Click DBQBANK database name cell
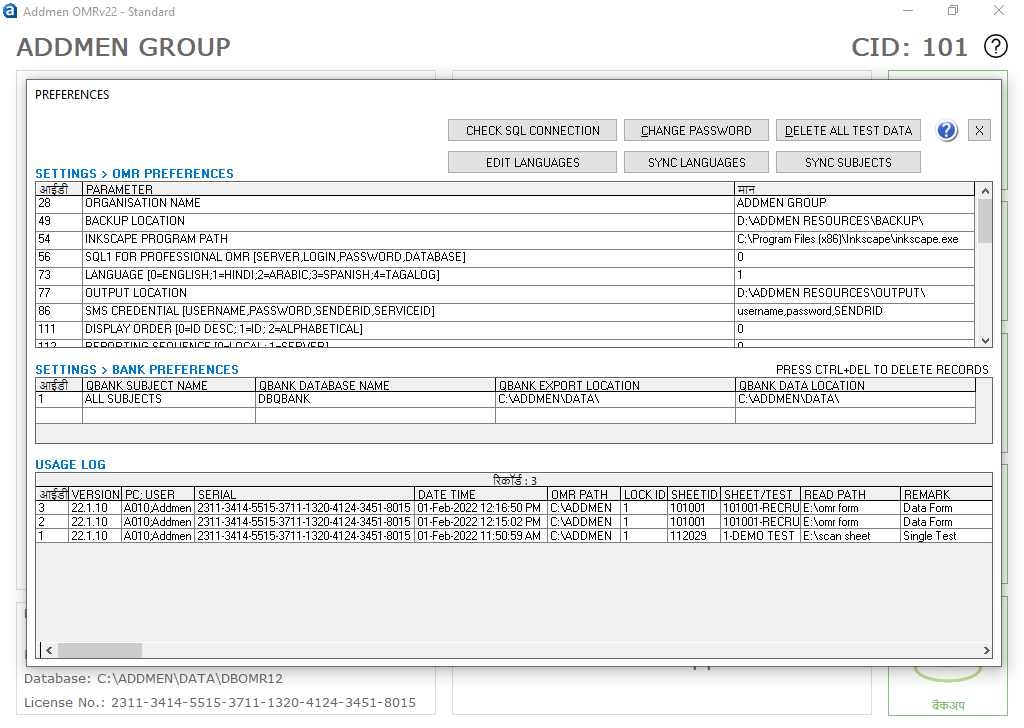1024x728 pixels. click(x=376, y=399)
